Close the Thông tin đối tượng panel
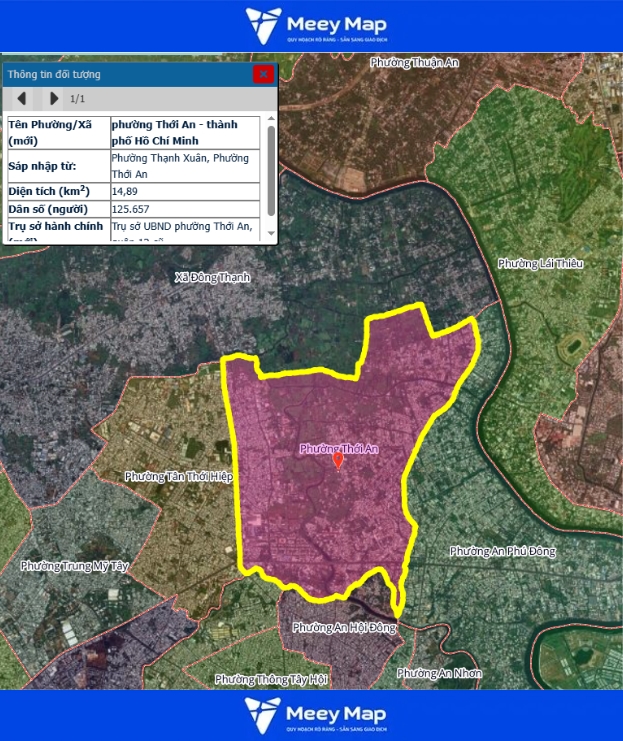 point(263,74)
